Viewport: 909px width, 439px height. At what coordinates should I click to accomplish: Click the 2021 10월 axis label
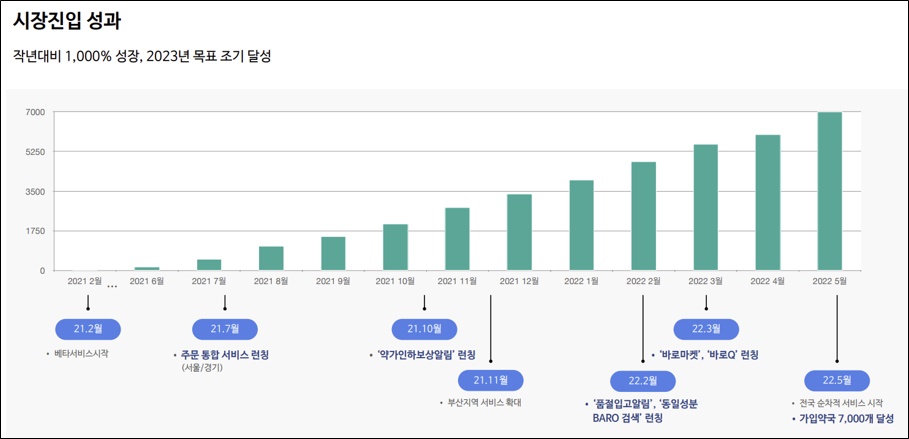(395, 281)
